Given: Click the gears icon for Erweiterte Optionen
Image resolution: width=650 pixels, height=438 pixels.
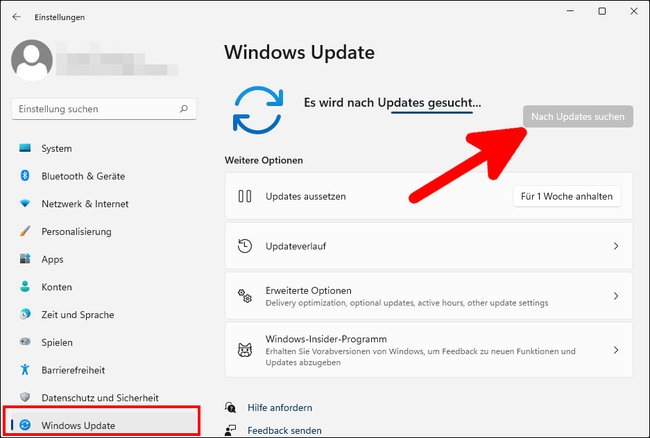Looking at the screenshot, I should pos(245,296).
